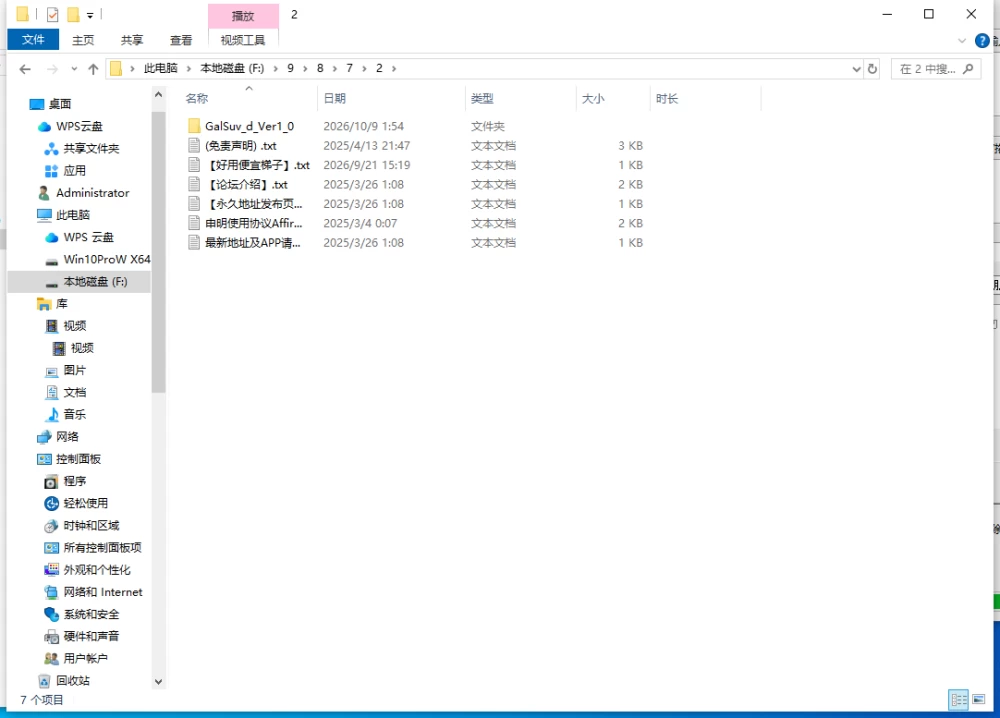The width and height of the screenshot is (1000, 718).
Task: Click the back navigation arrow
Action: (25, 69)
